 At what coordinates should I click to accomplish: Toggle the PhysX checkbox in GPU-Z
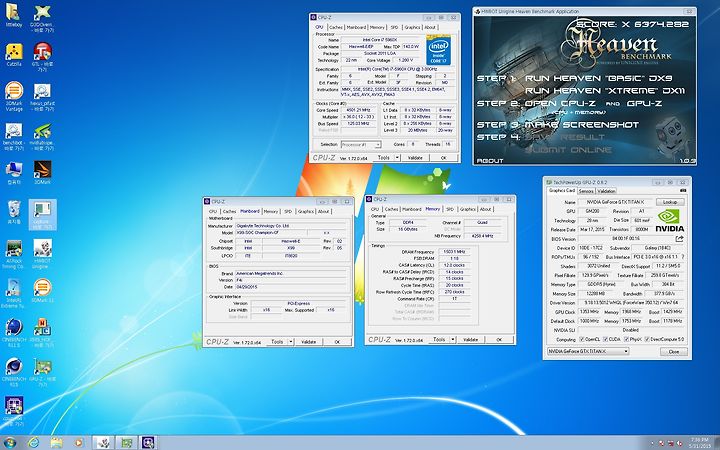click(x=626, y=339)
